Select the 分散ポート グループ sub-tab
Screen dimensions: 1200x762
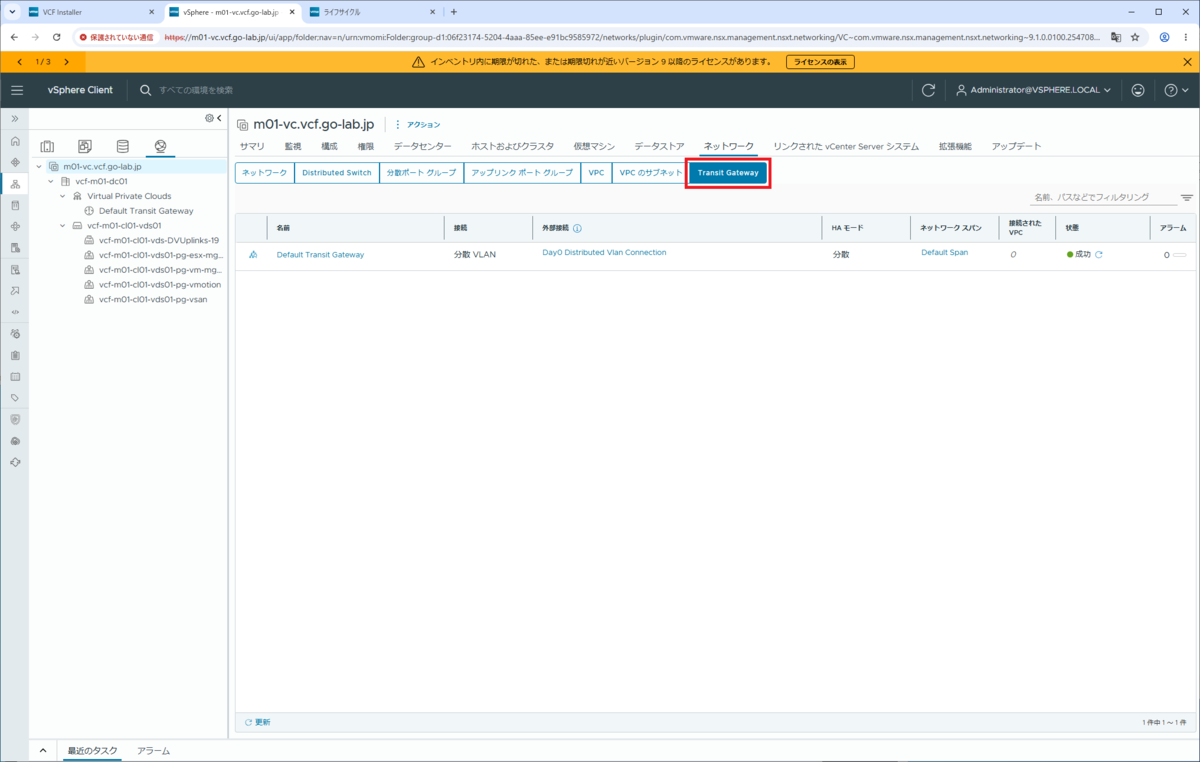(421, 173)
